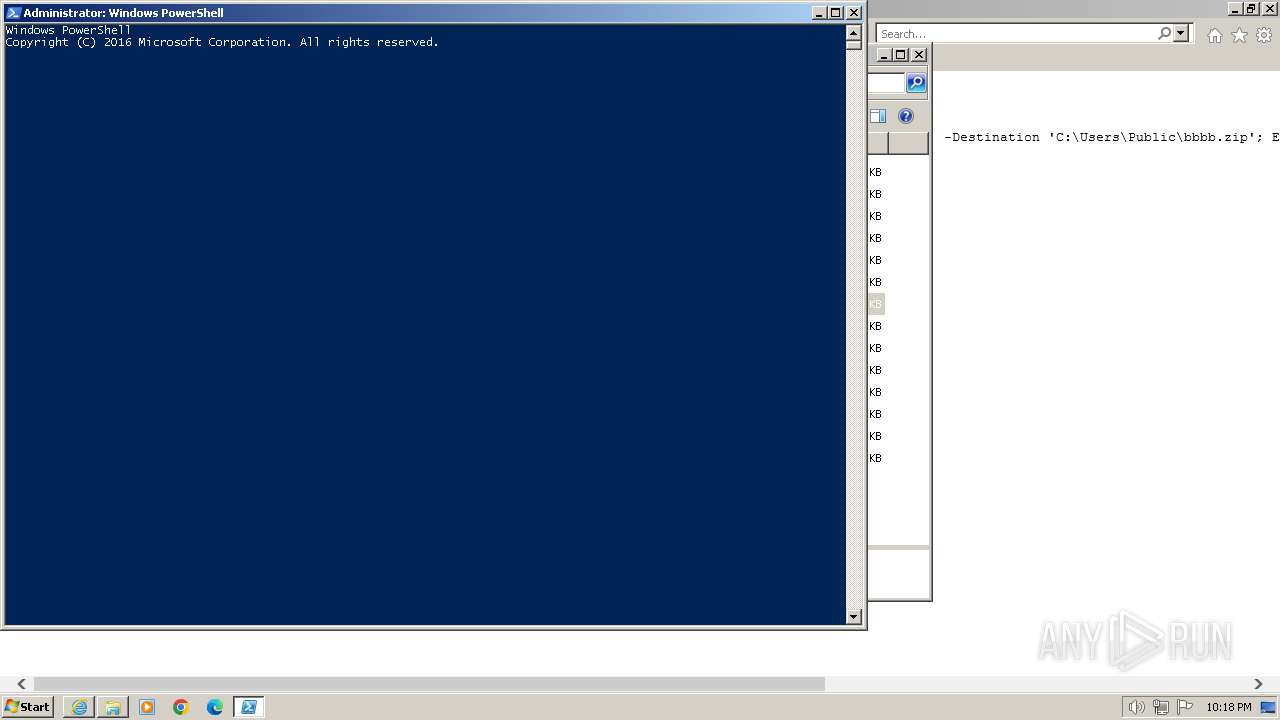1280x720 pixels.
Task: Maximize the background Explorer window
Action: [901, 55]
